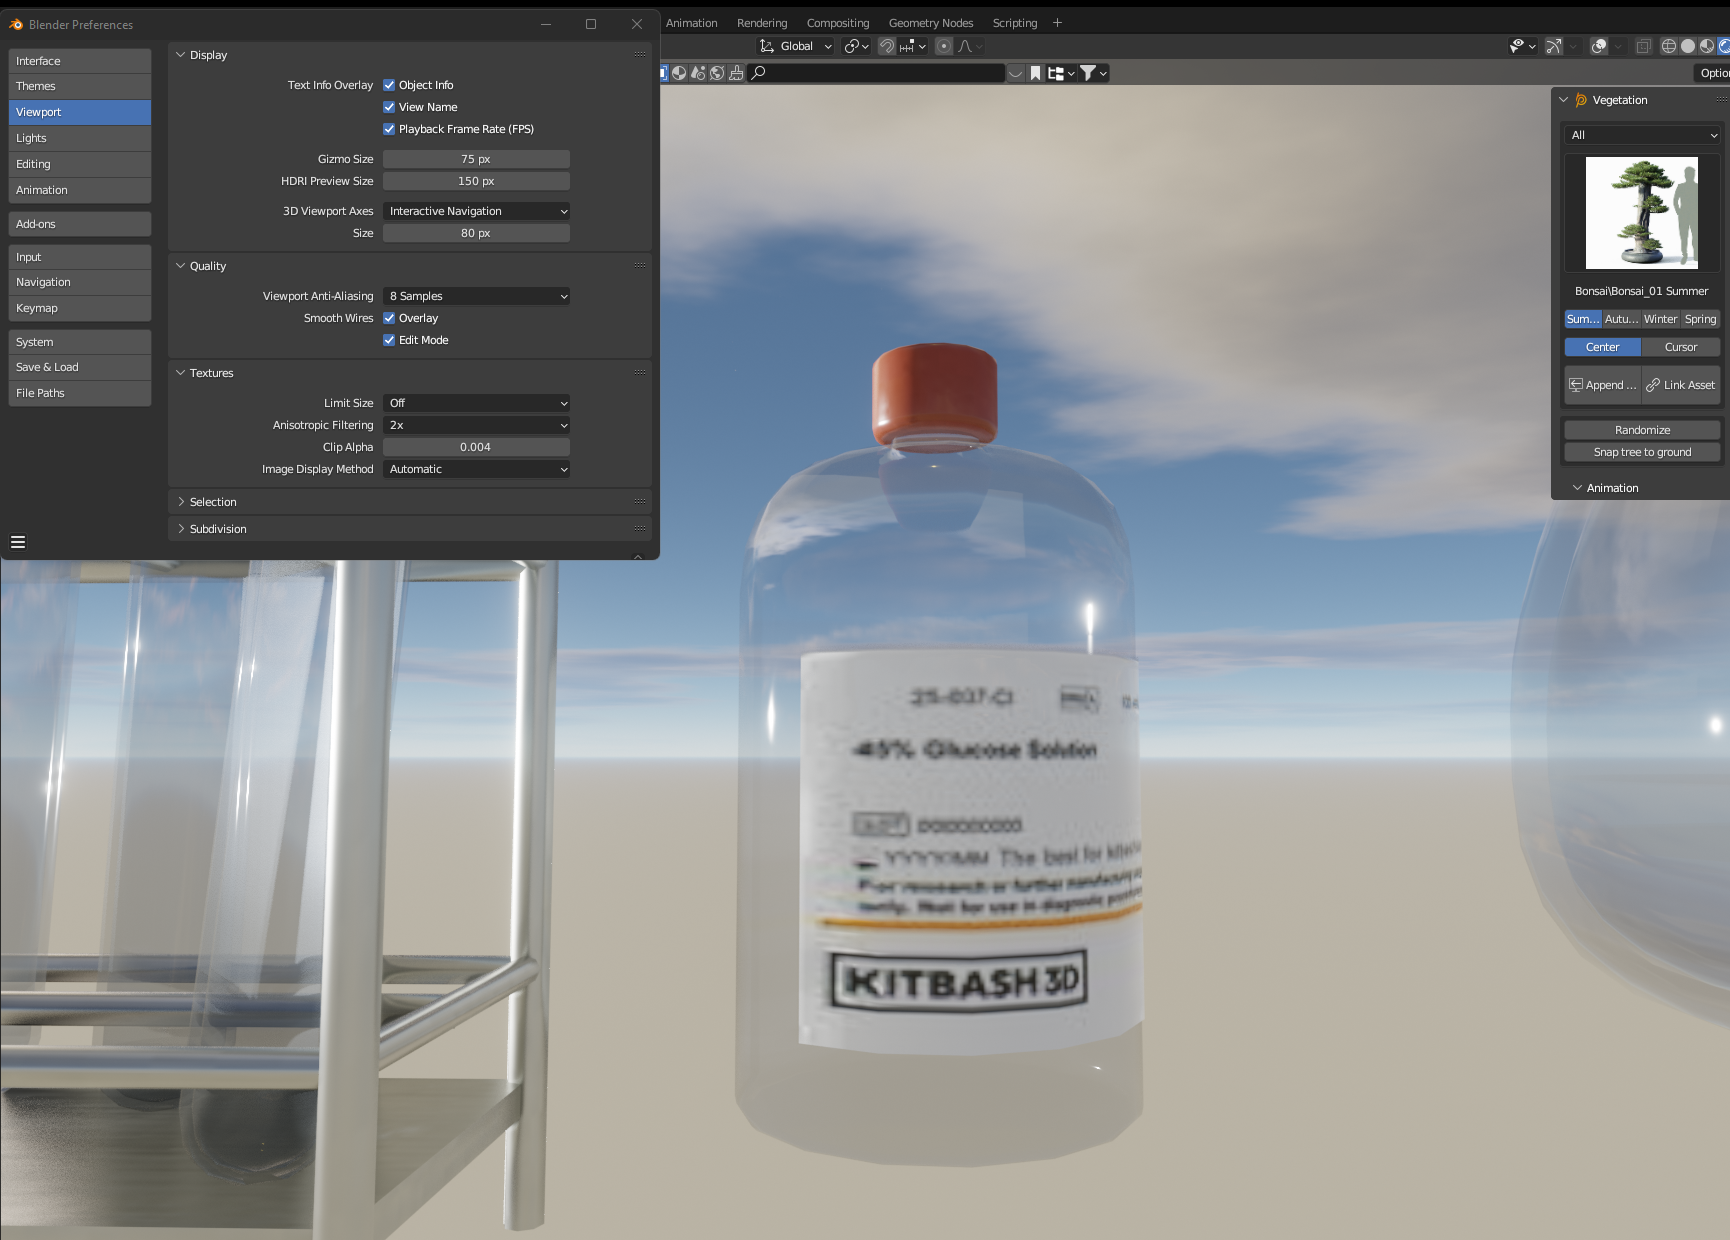Click the Append button
This screenshot has height=1240, width=1730.
tap(1603, 385)
